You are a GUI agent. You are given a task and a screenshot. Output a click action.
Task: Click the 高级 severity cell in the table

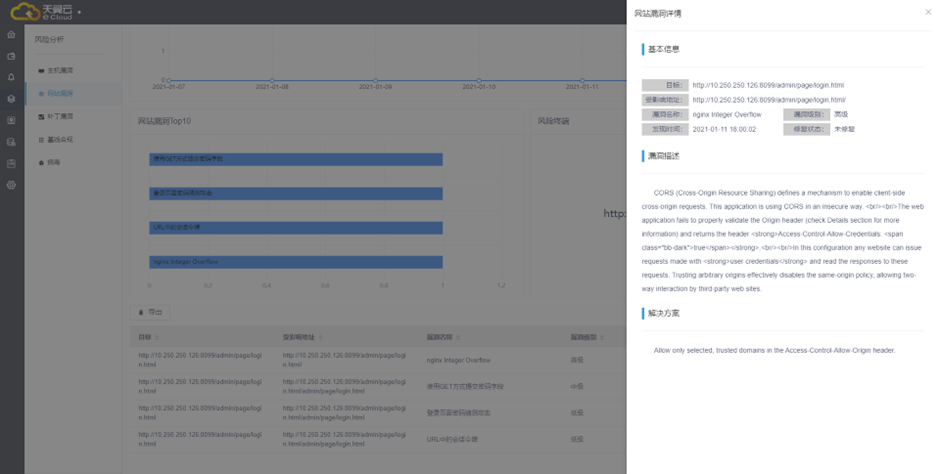pyautogui.click(x=577, y=360)
